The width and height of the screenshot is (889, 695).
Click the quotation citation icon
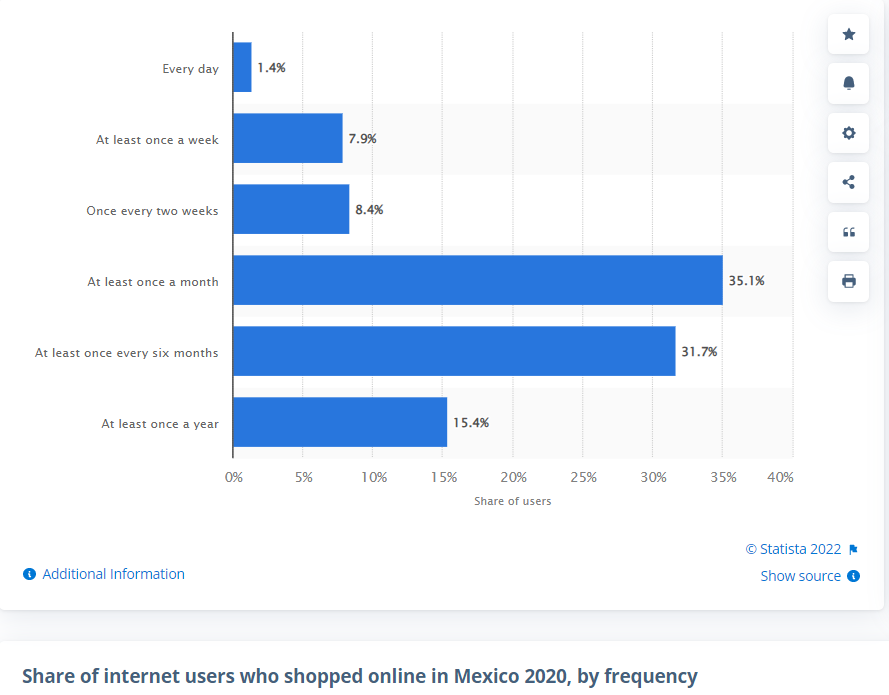click(849, 232)
